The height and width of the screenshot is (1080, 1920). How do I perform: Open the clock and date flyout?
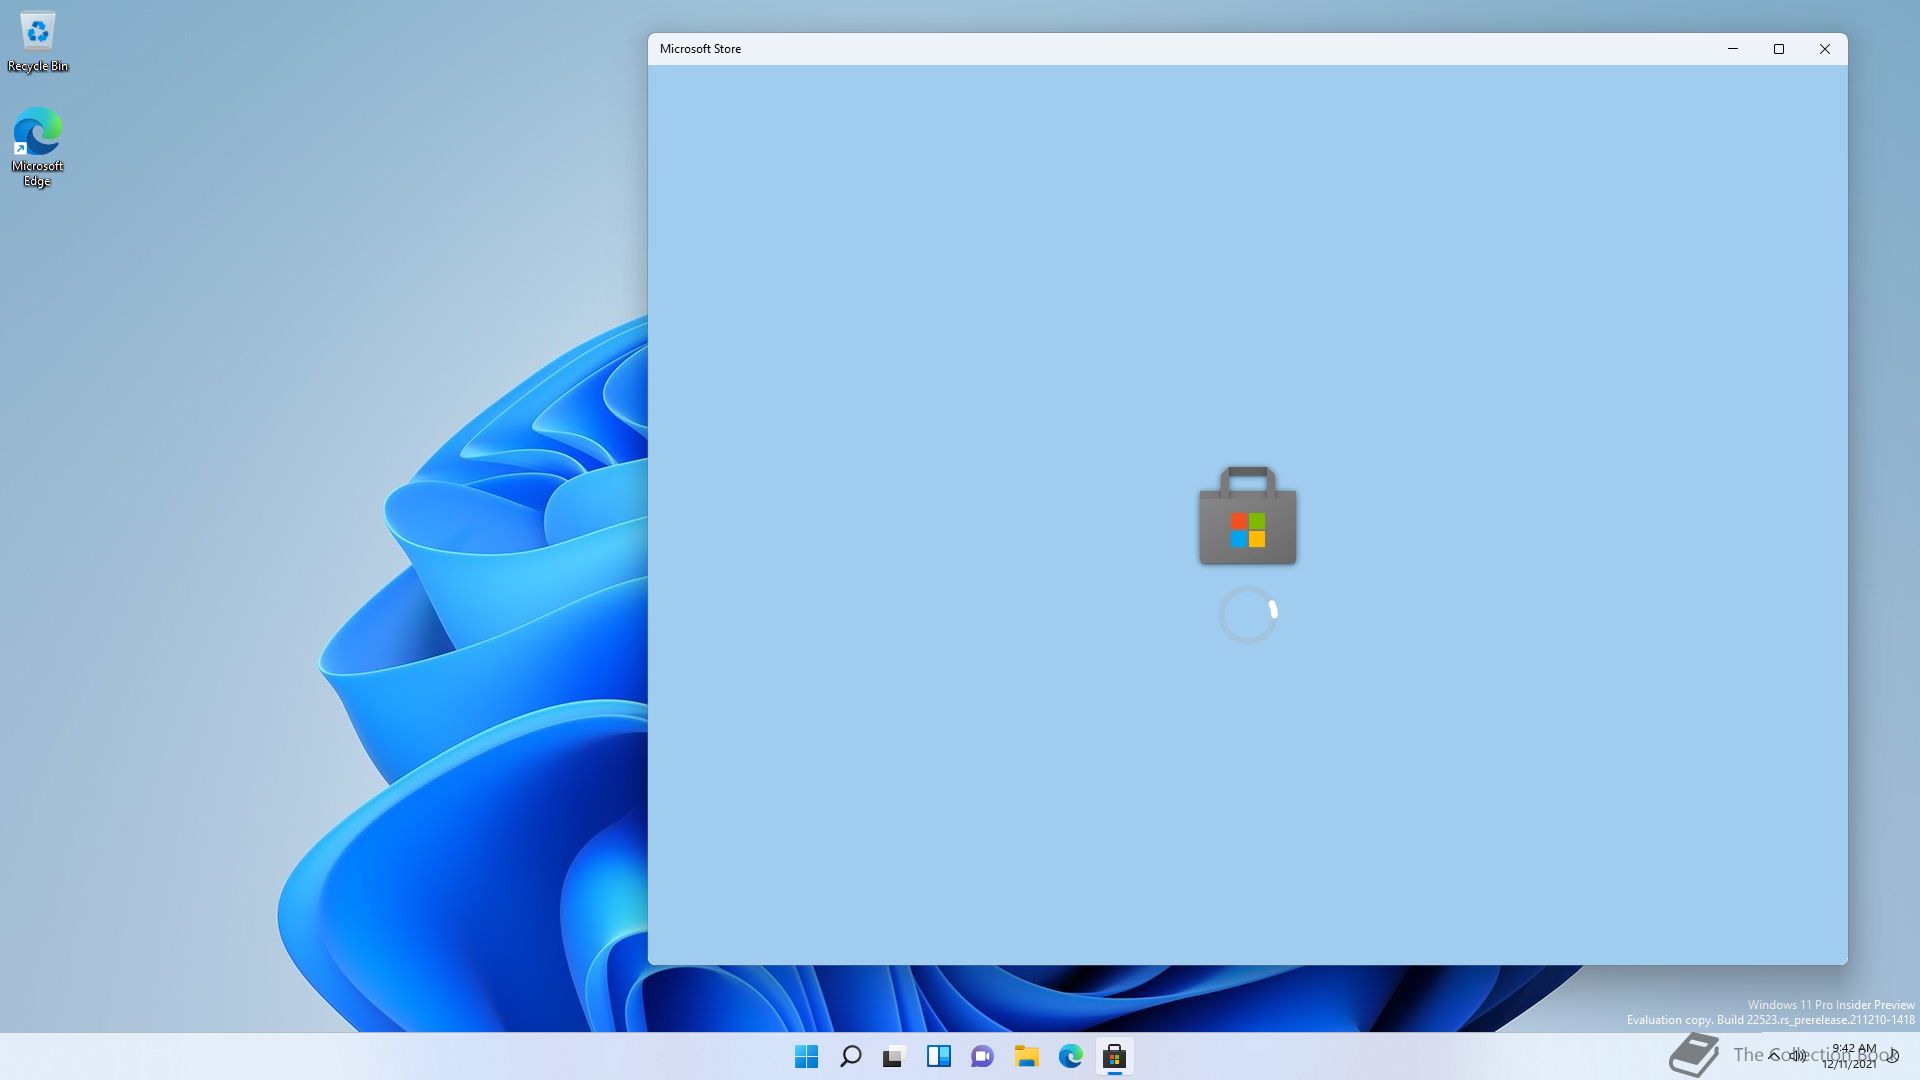[1850, 1056]
